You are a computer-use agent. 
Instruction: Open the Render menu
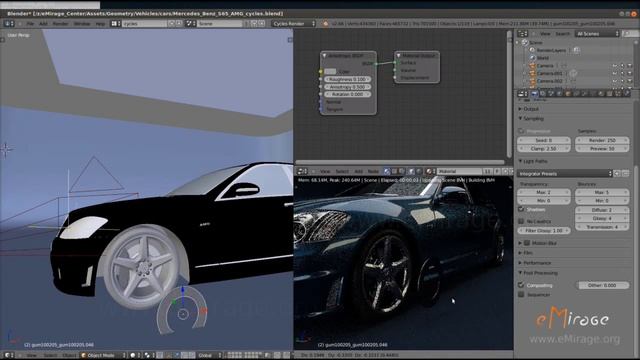pyautogui.click(x=60, y=24)
